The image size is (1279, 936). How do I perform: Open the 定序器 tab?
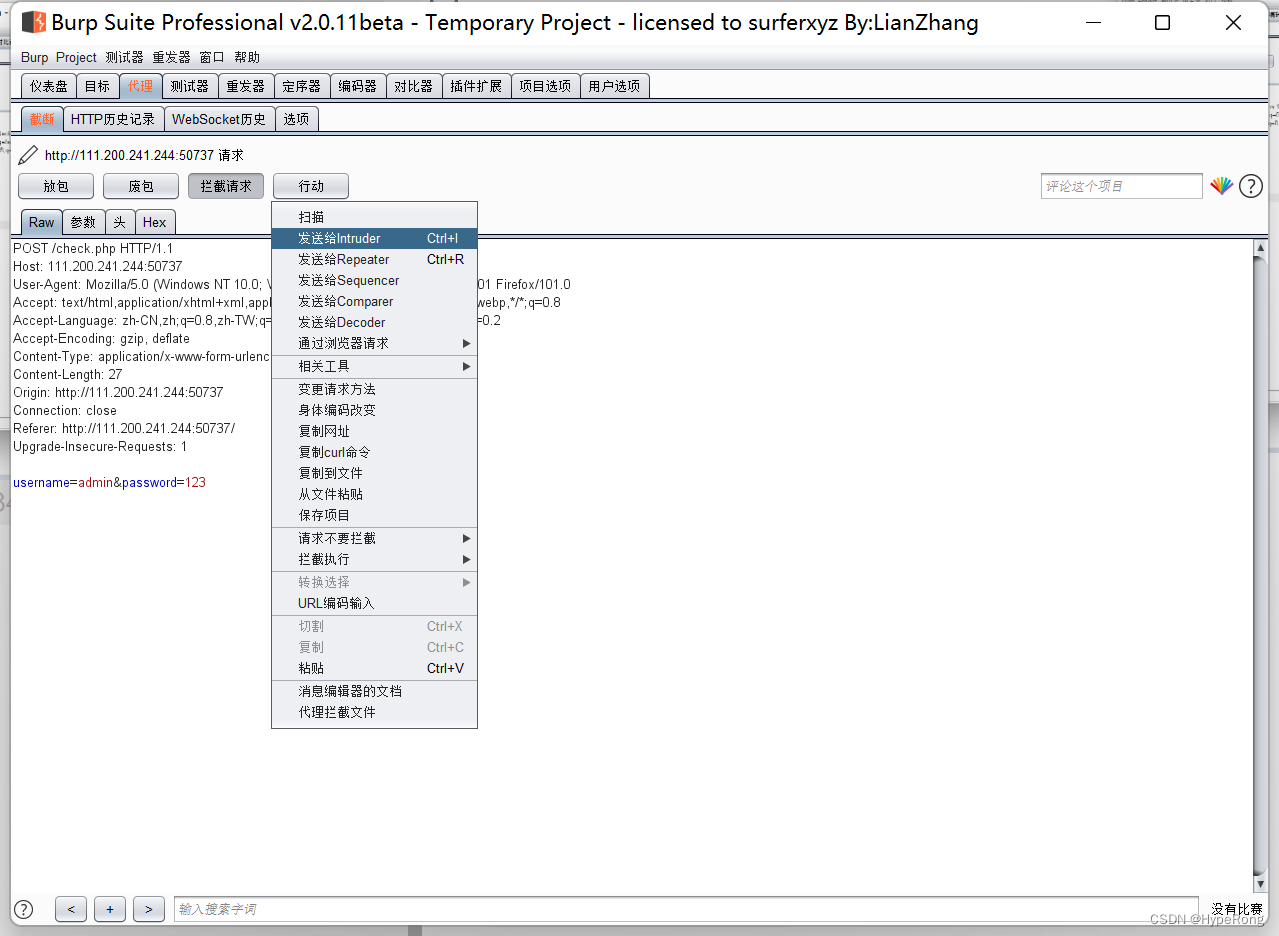[302, 86]
